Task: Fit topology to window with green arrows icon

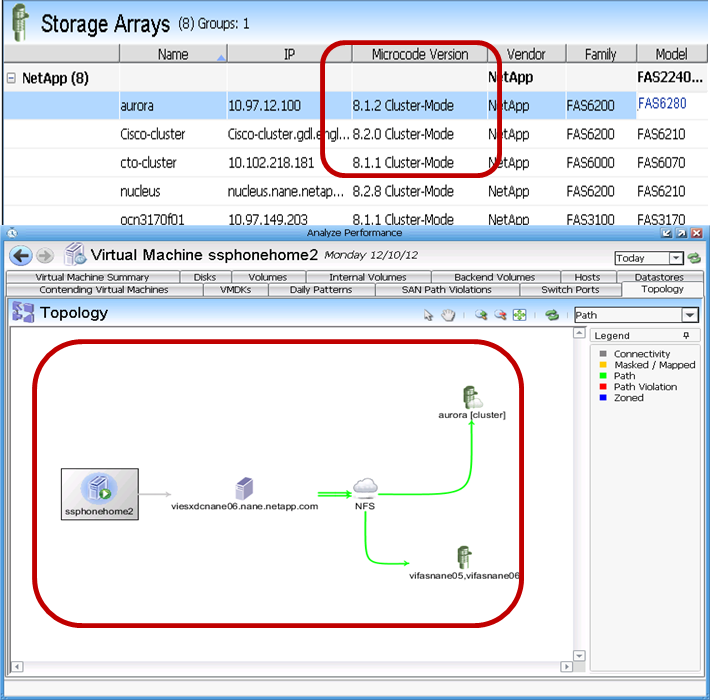Action: (519, 315)
